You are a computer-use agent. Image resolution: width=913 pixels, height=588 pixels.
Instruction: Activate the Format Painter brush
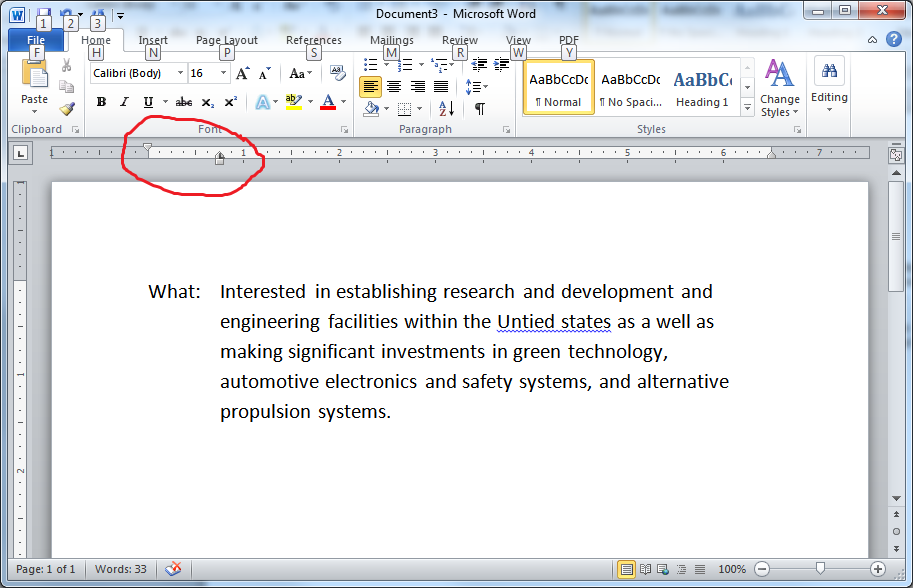(x=67, y=108)
